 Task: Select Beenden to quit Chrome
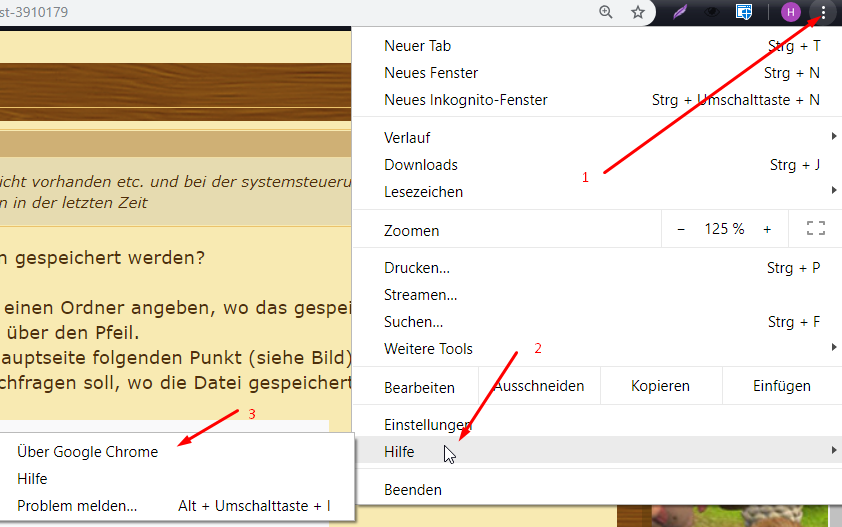pyautogui.click(x=413, y=490)
